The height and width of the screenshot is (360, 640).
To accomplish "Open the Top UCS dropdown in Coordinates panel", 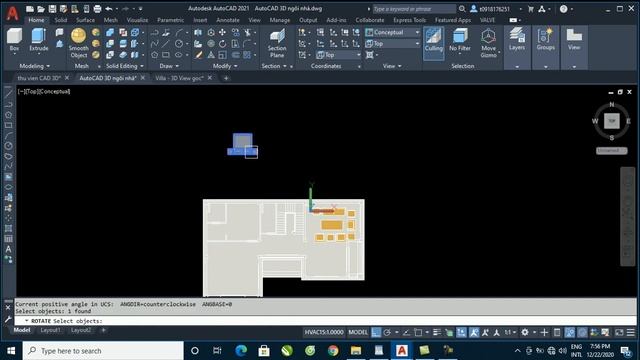I will 338,55.
